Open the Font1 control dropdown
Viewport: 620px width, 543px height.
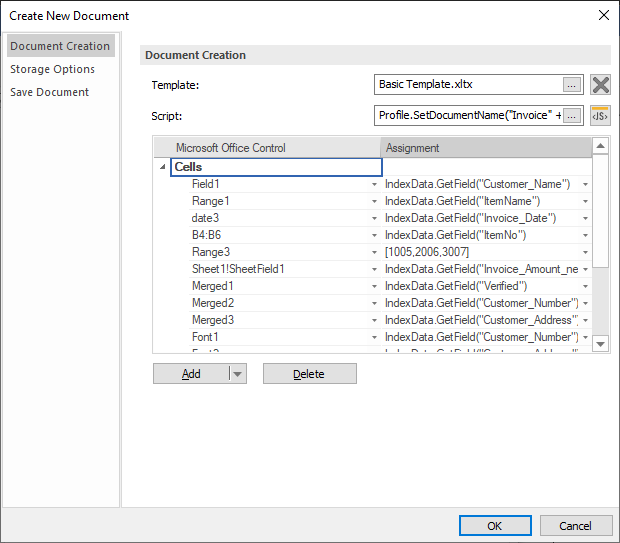click(374, 337)
